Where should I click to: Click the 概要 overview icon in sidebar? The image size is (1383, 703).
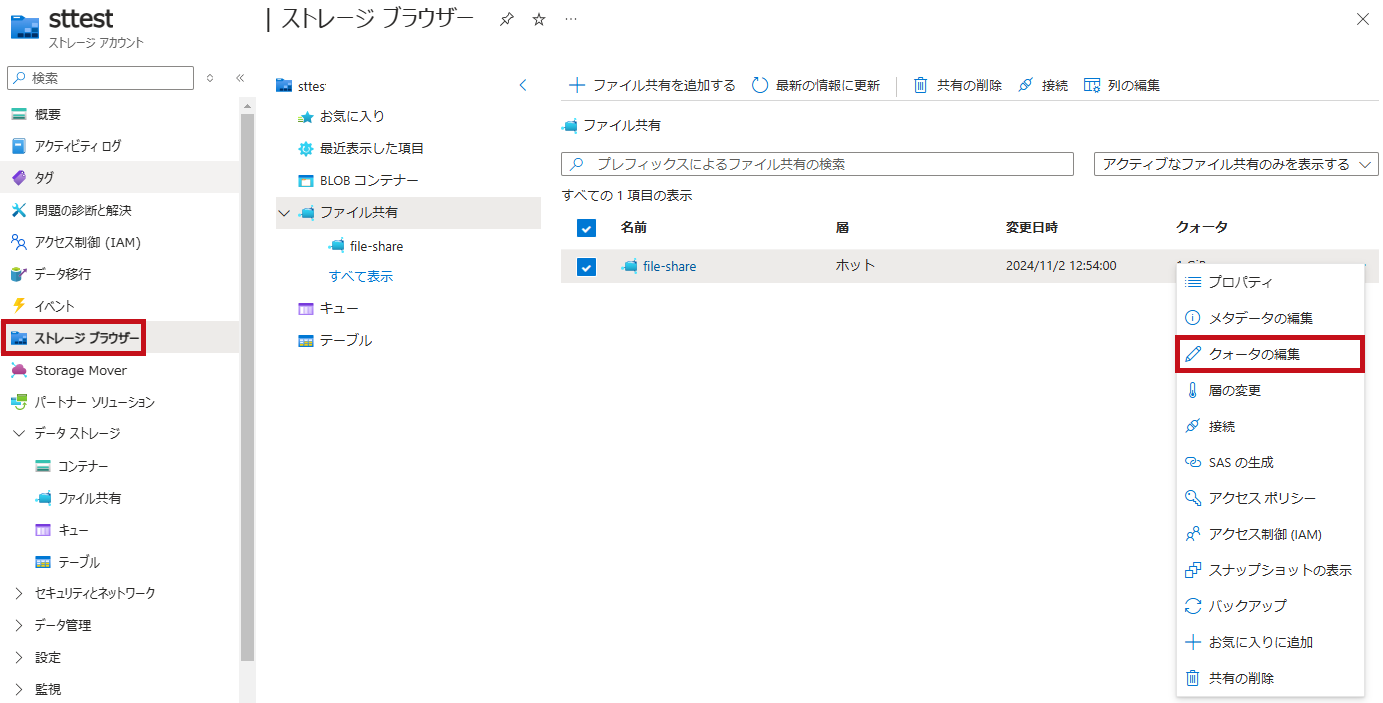coord(18,114)
